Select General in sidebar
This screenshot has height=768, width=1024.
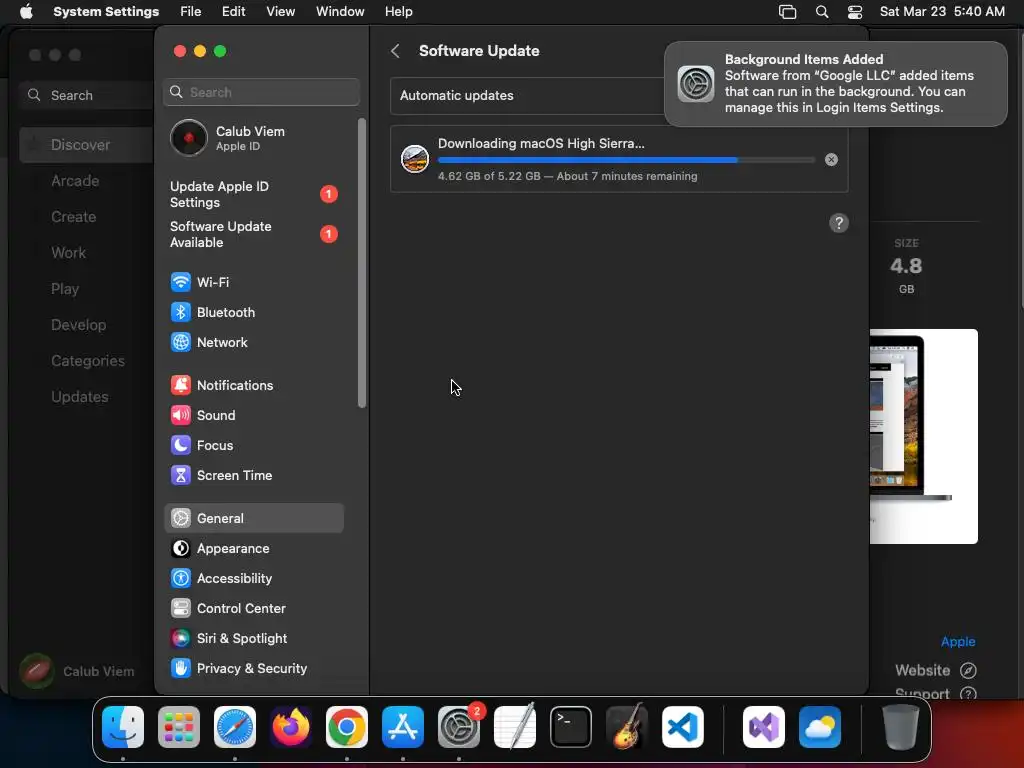click(253, 519)
